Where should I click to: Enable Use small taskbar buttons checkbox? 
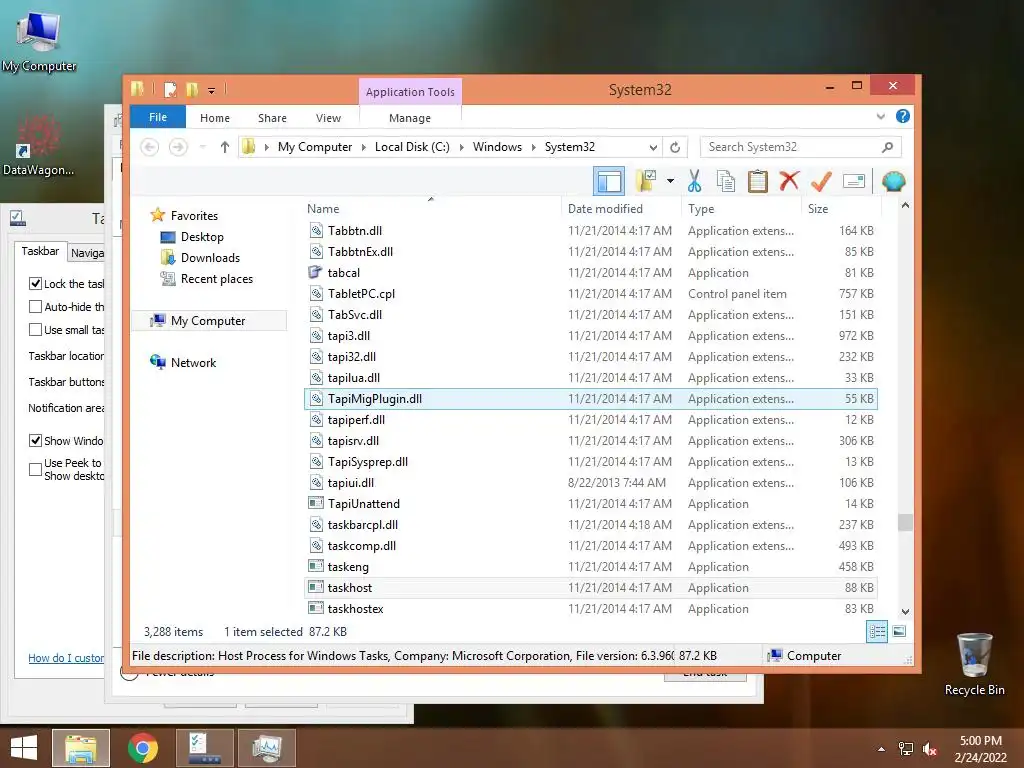(x=35, y=330)
